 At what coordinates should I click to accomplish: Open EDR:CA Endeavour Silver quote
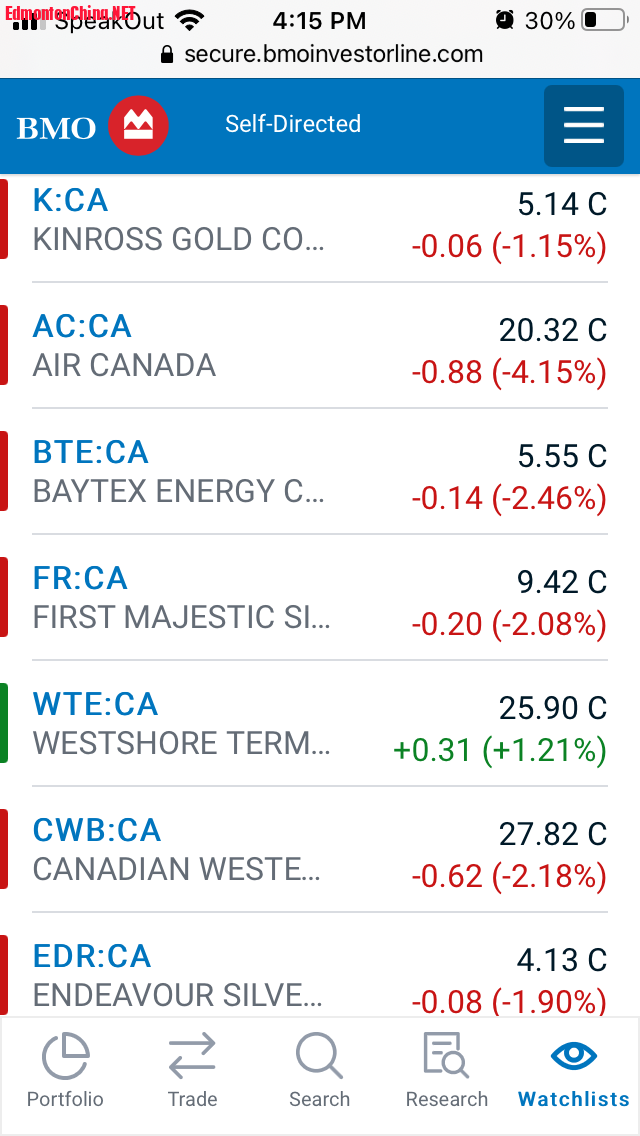(92, 956)
